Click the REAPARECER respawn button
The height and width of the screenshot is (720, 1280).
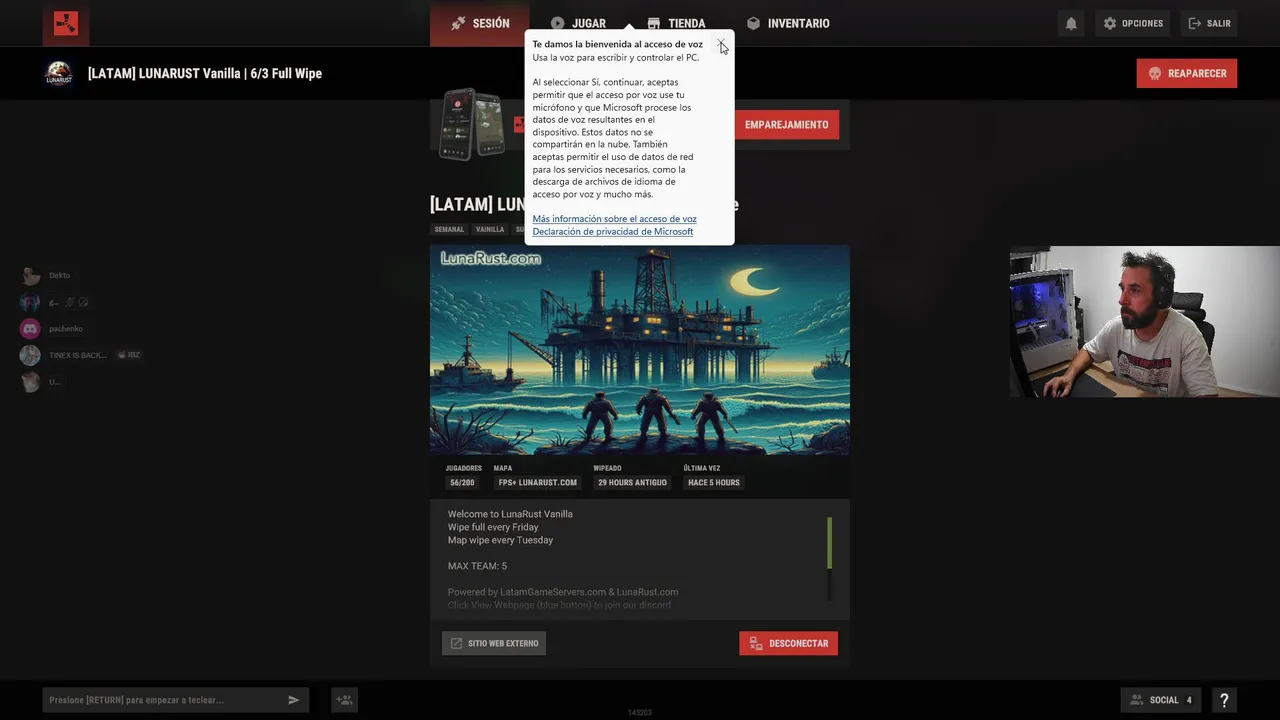(x=1187, y=73)
